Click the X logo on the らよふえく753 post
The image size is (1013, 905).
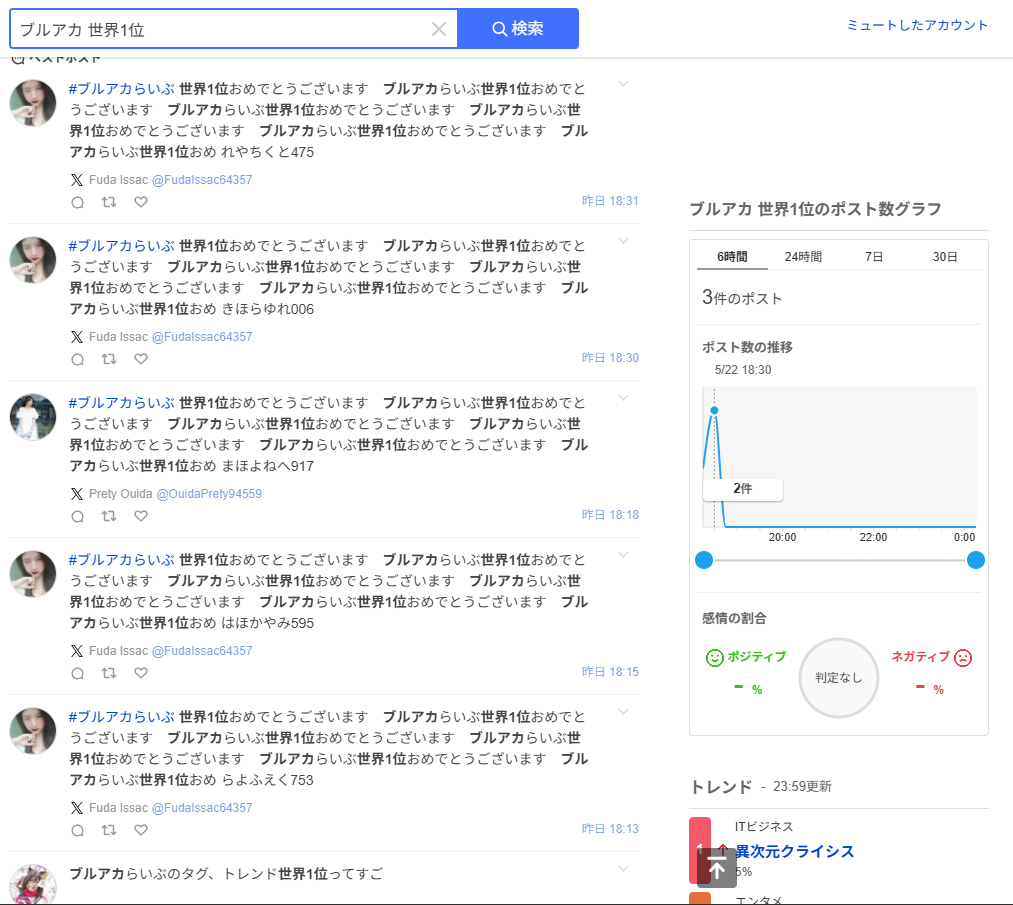point(77,807)
